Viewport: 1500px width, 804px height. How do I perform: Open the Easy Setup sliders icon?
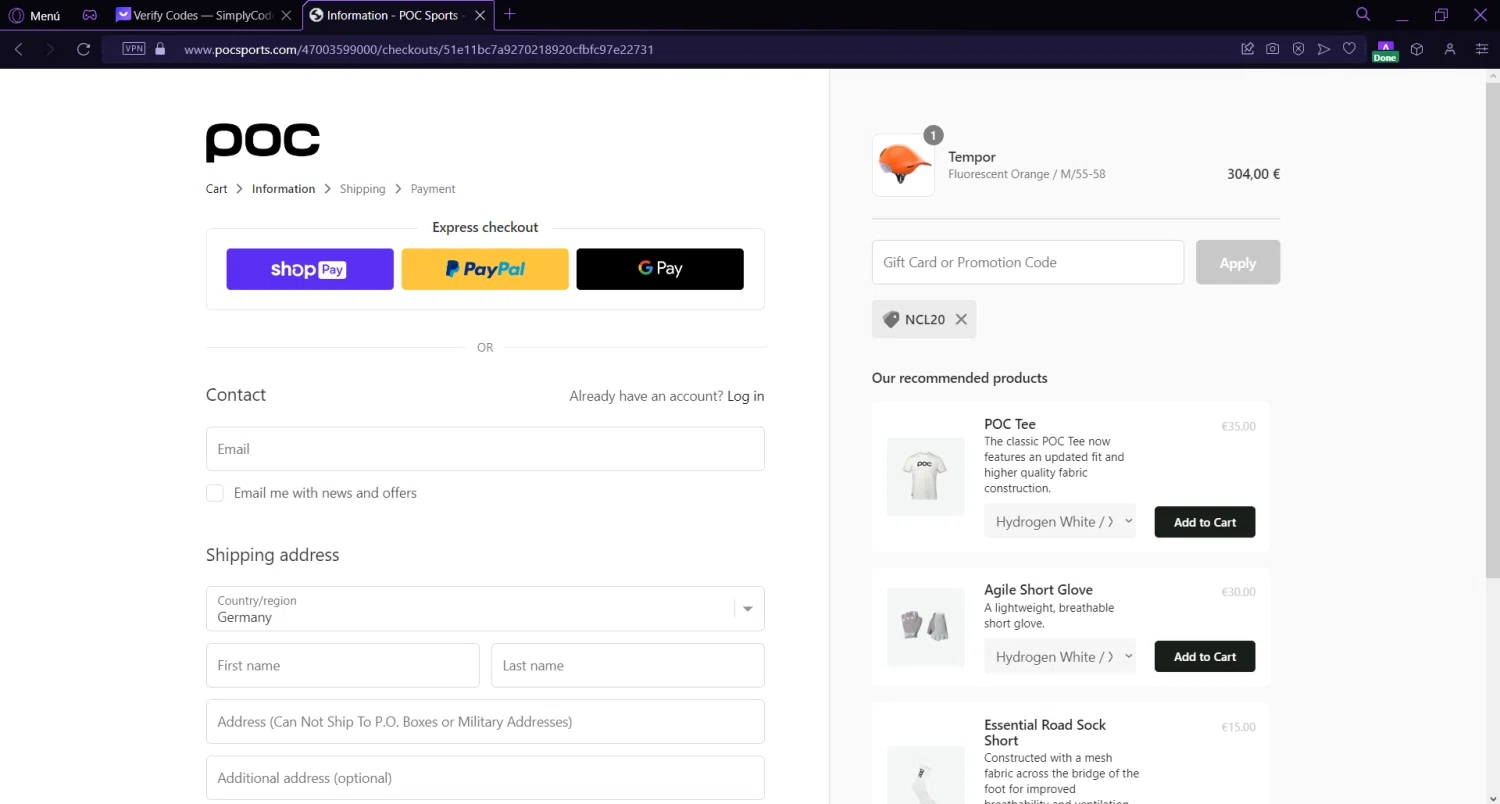click(1482, 49)
